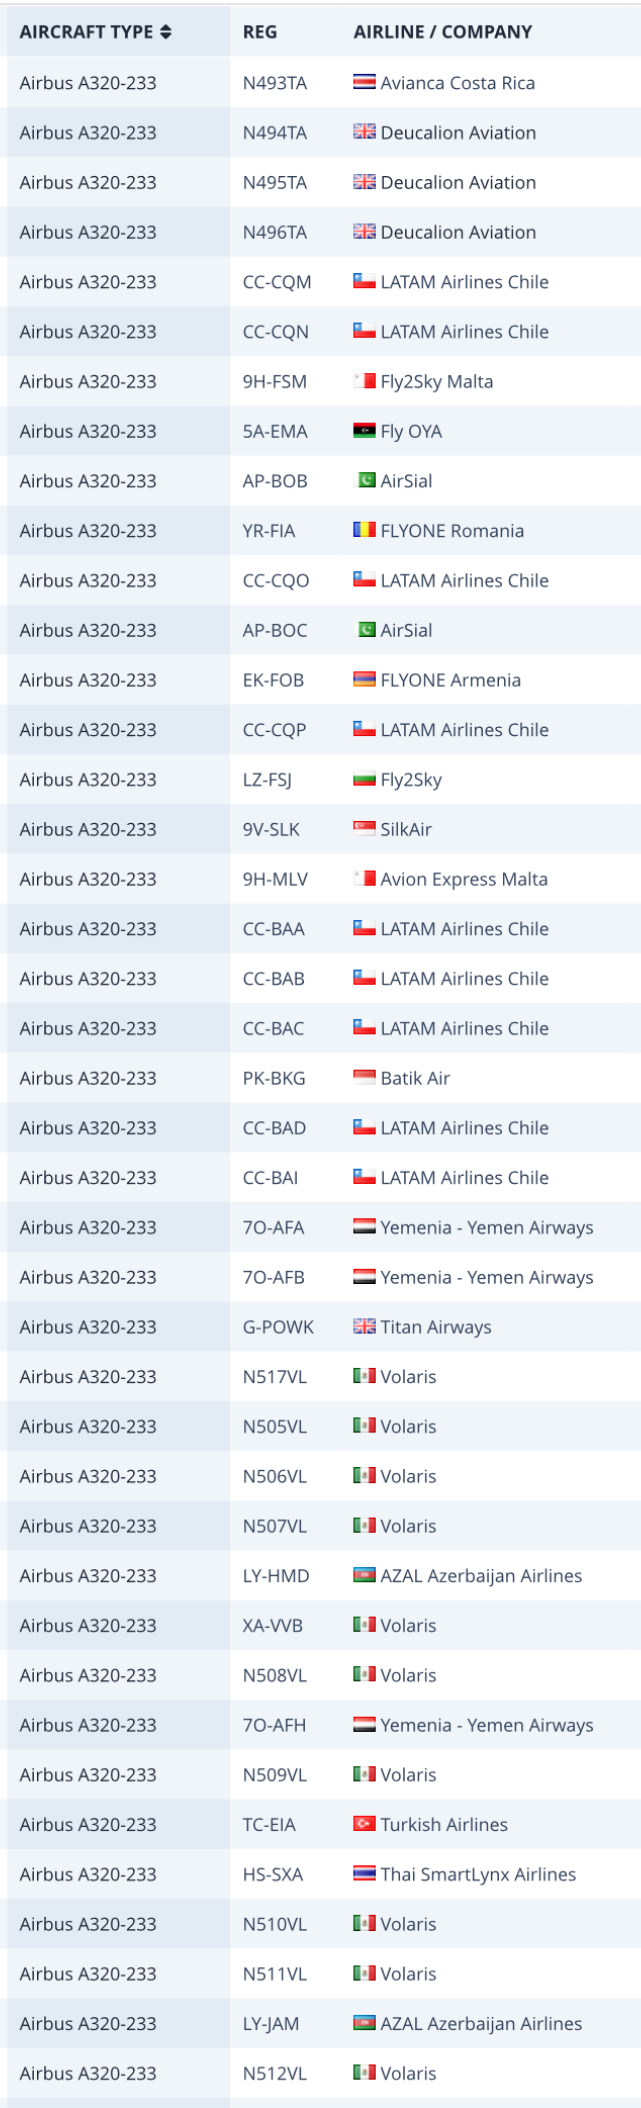
Task: Open the Thai SmartLynx Airlines link
Action: click(478, 1875)
